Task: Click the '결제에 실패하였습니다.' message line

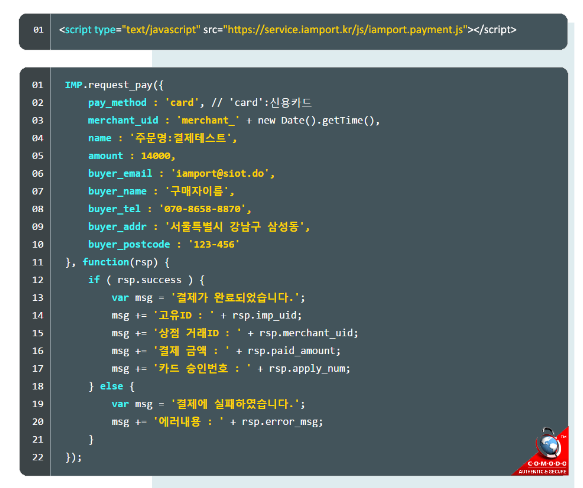Action: pyautogui.click(x=208, y=404)
